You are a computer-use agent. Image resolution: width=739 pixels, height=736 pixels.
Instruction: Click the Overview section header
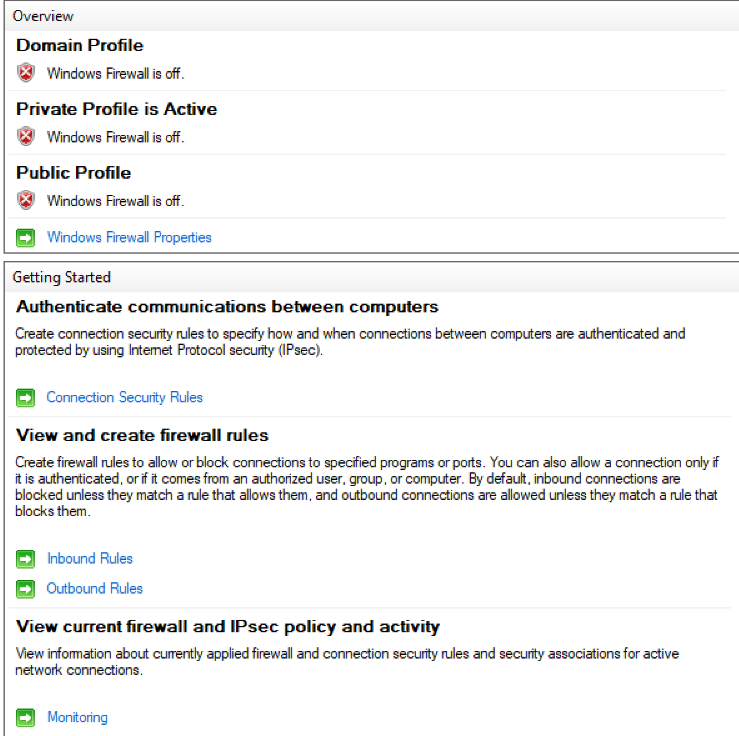(x=43, y=16)
